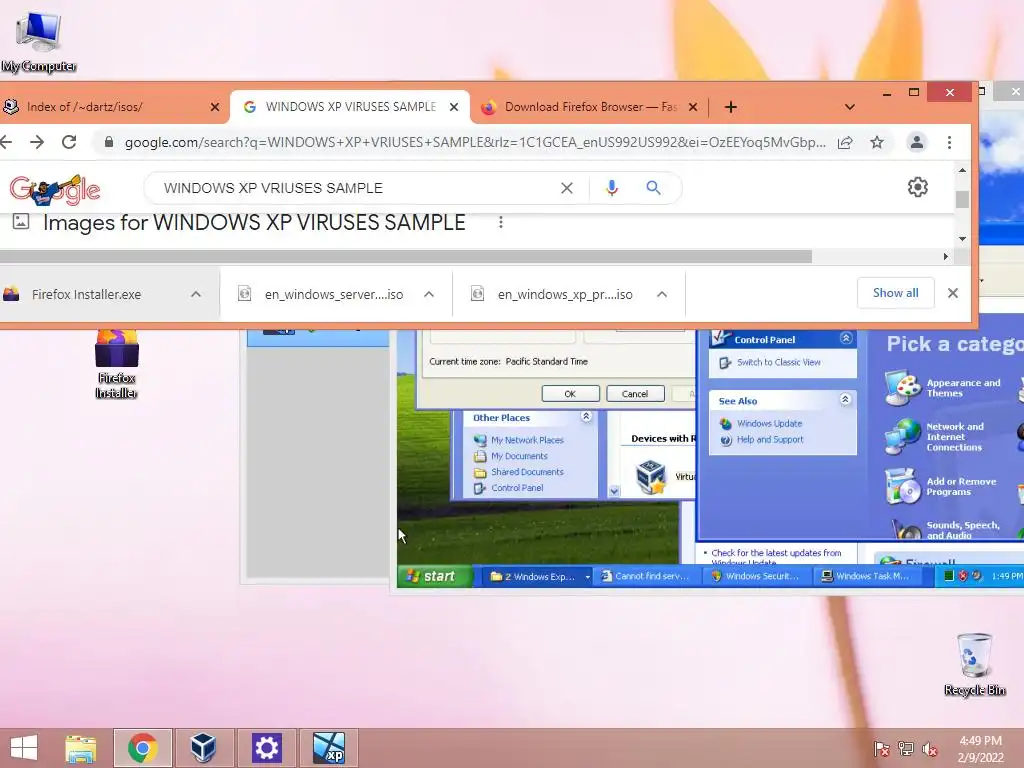Open a new Chrome tab
Screen dimensions: 1024x768
[x=730, y=107]
